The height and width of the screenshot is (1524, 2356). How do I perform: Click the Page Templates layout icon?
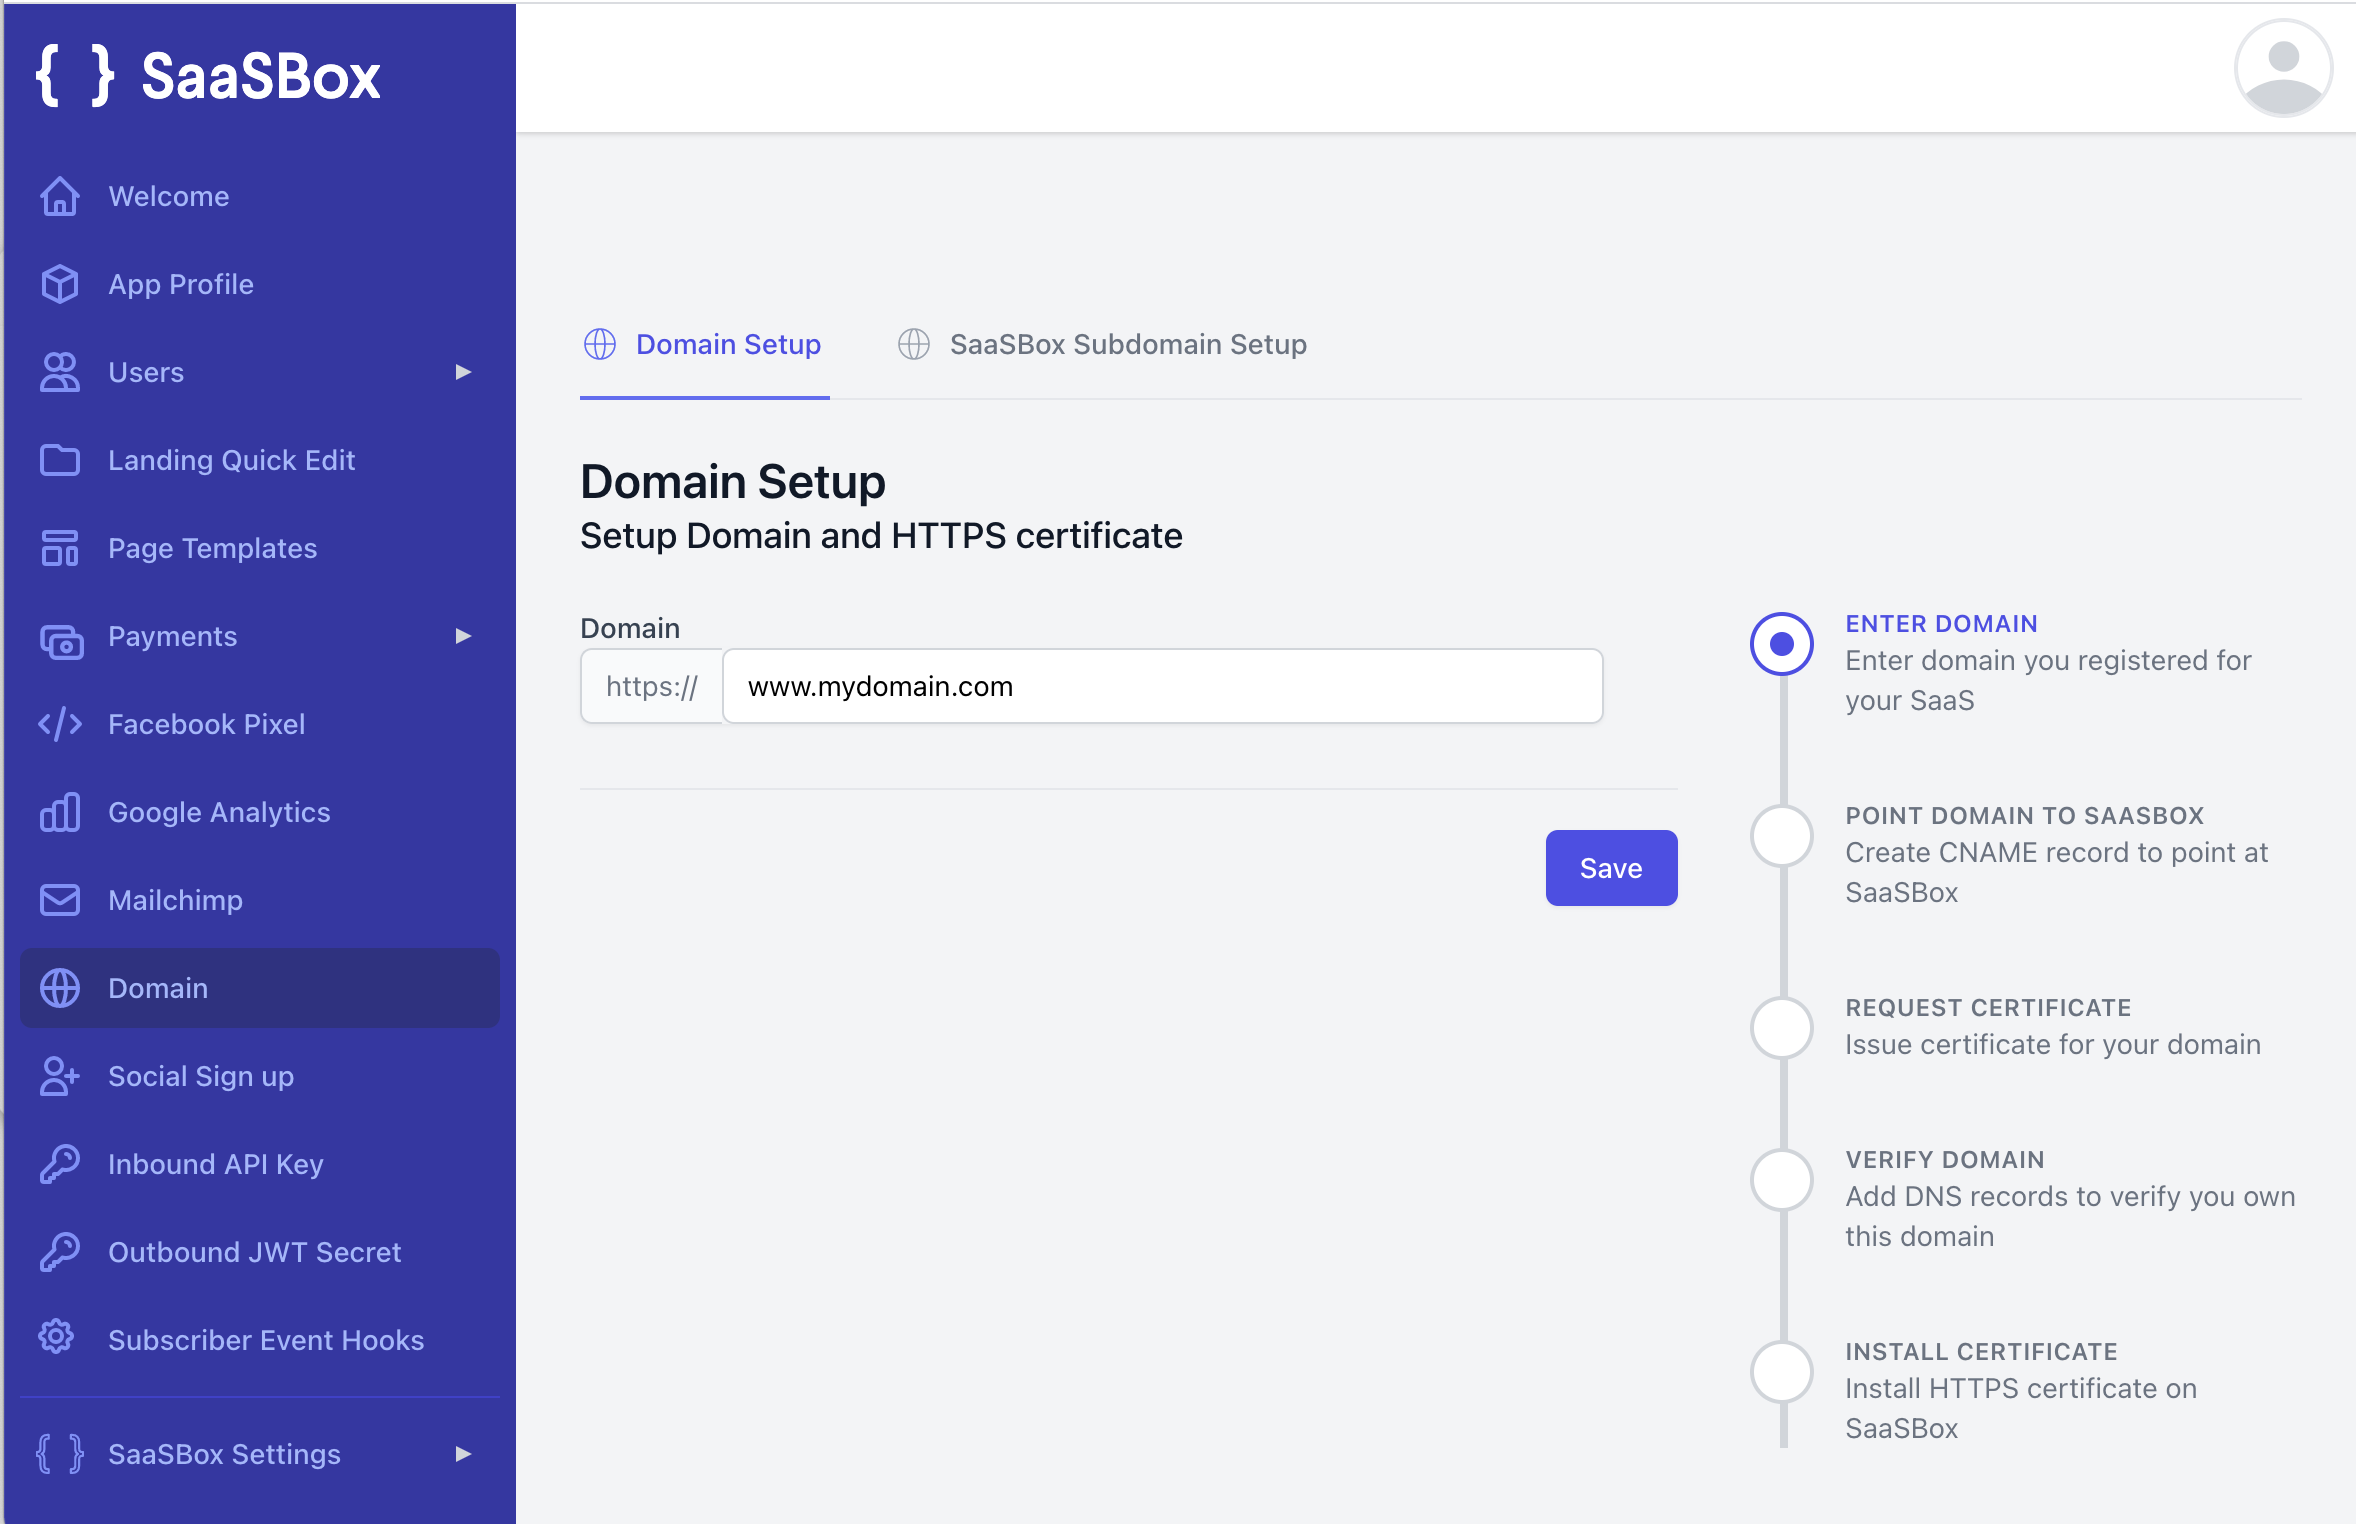point(60,548)
